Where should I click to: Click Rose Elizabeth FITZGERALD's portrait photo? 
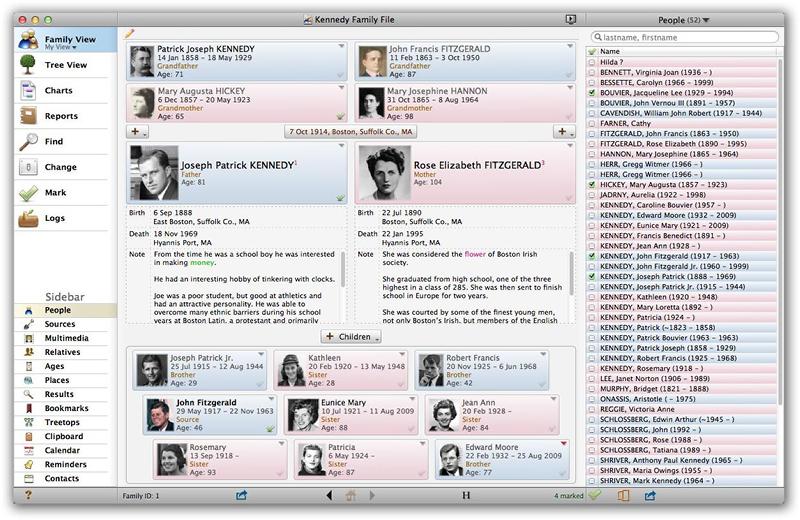click(x=385, y=173)
